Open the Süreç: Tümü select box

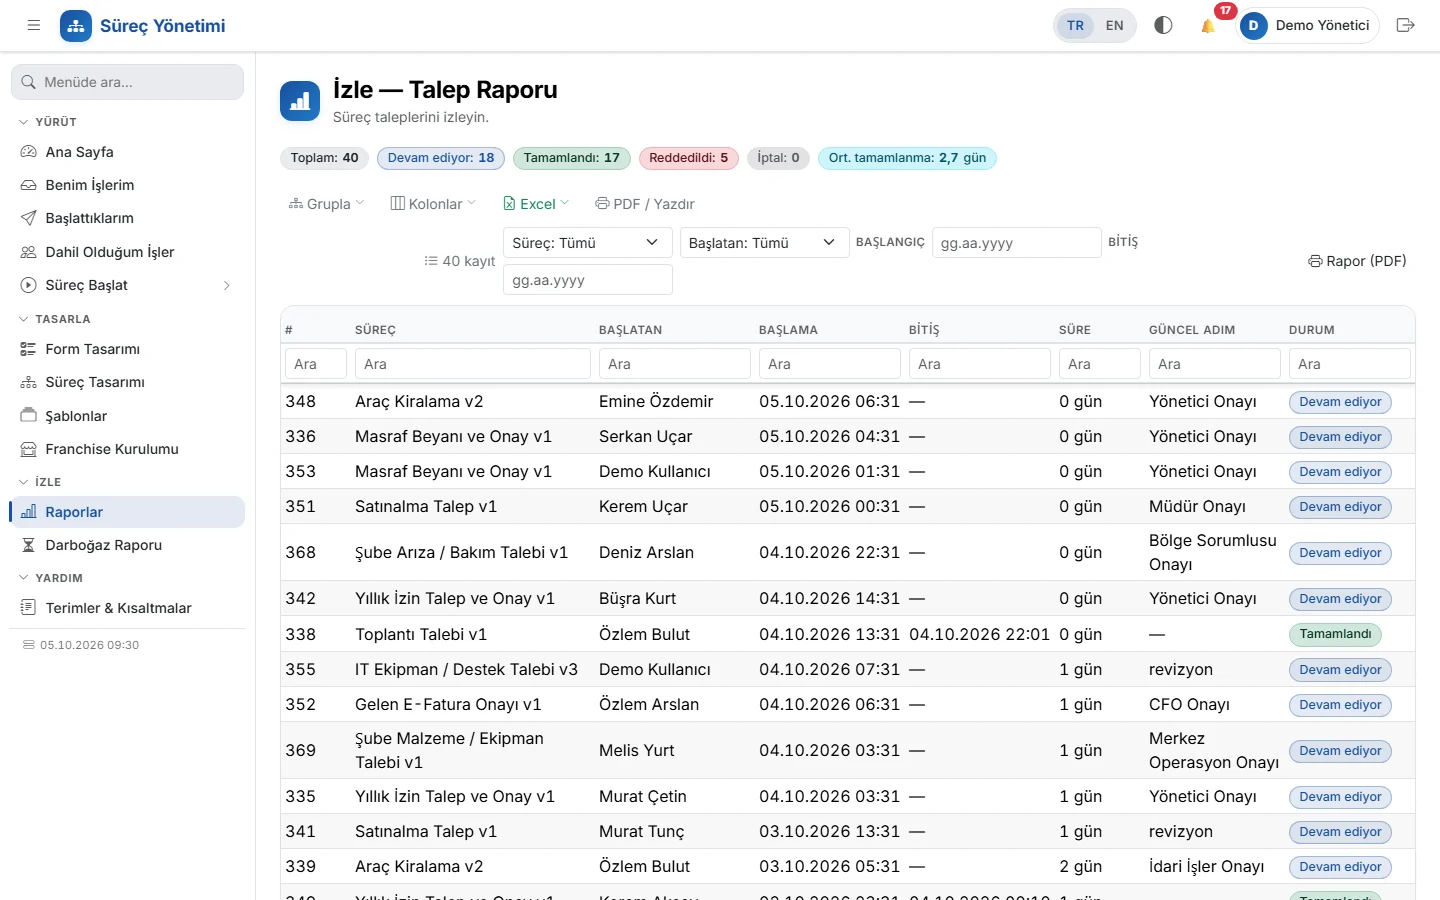[587, 243]
